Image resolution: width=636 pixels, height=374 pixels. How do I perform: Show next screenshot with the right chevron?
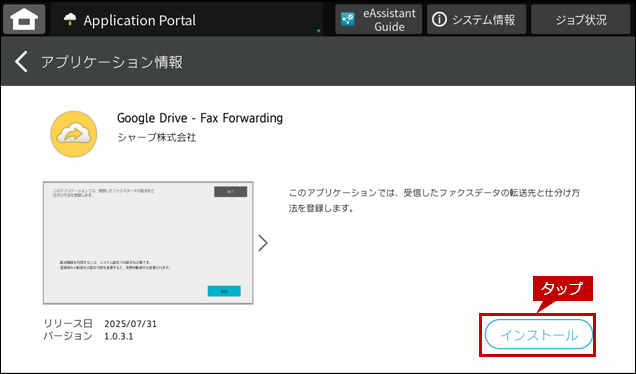(x=263, y=243)
